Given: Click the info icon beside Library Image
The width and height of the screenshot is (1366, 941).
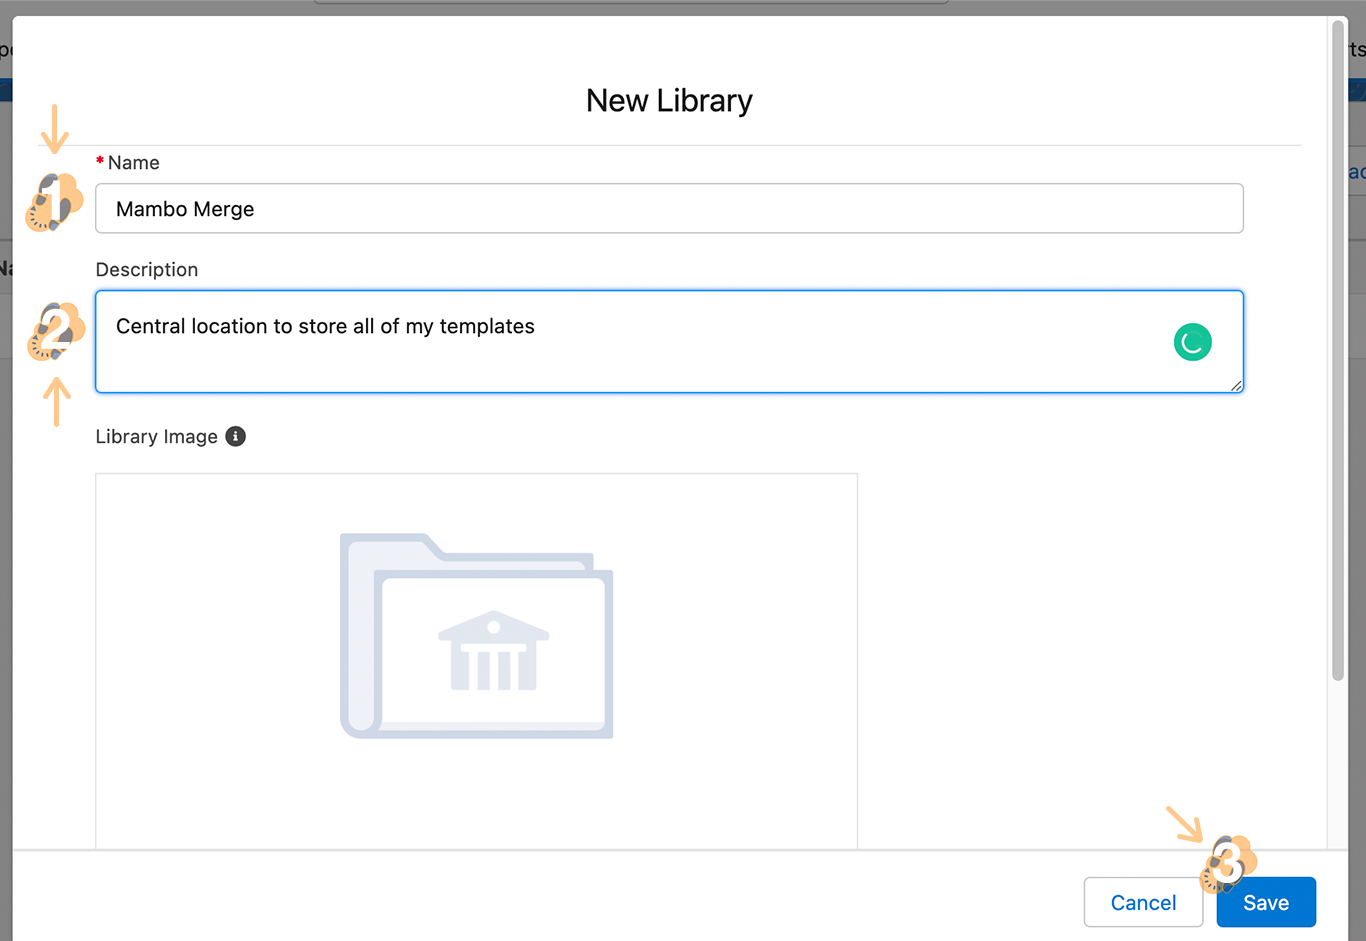Looking at the screenshot, I should coord(235,436).
